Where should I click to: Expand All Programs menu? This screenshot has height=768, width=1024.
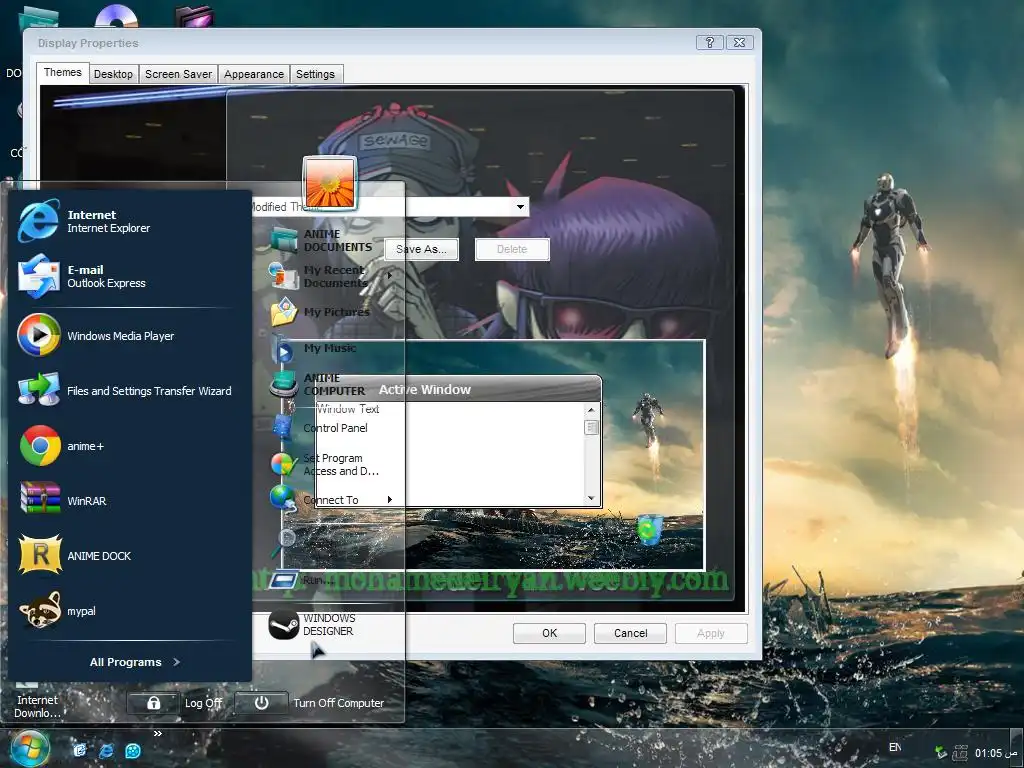pos(135,662)
